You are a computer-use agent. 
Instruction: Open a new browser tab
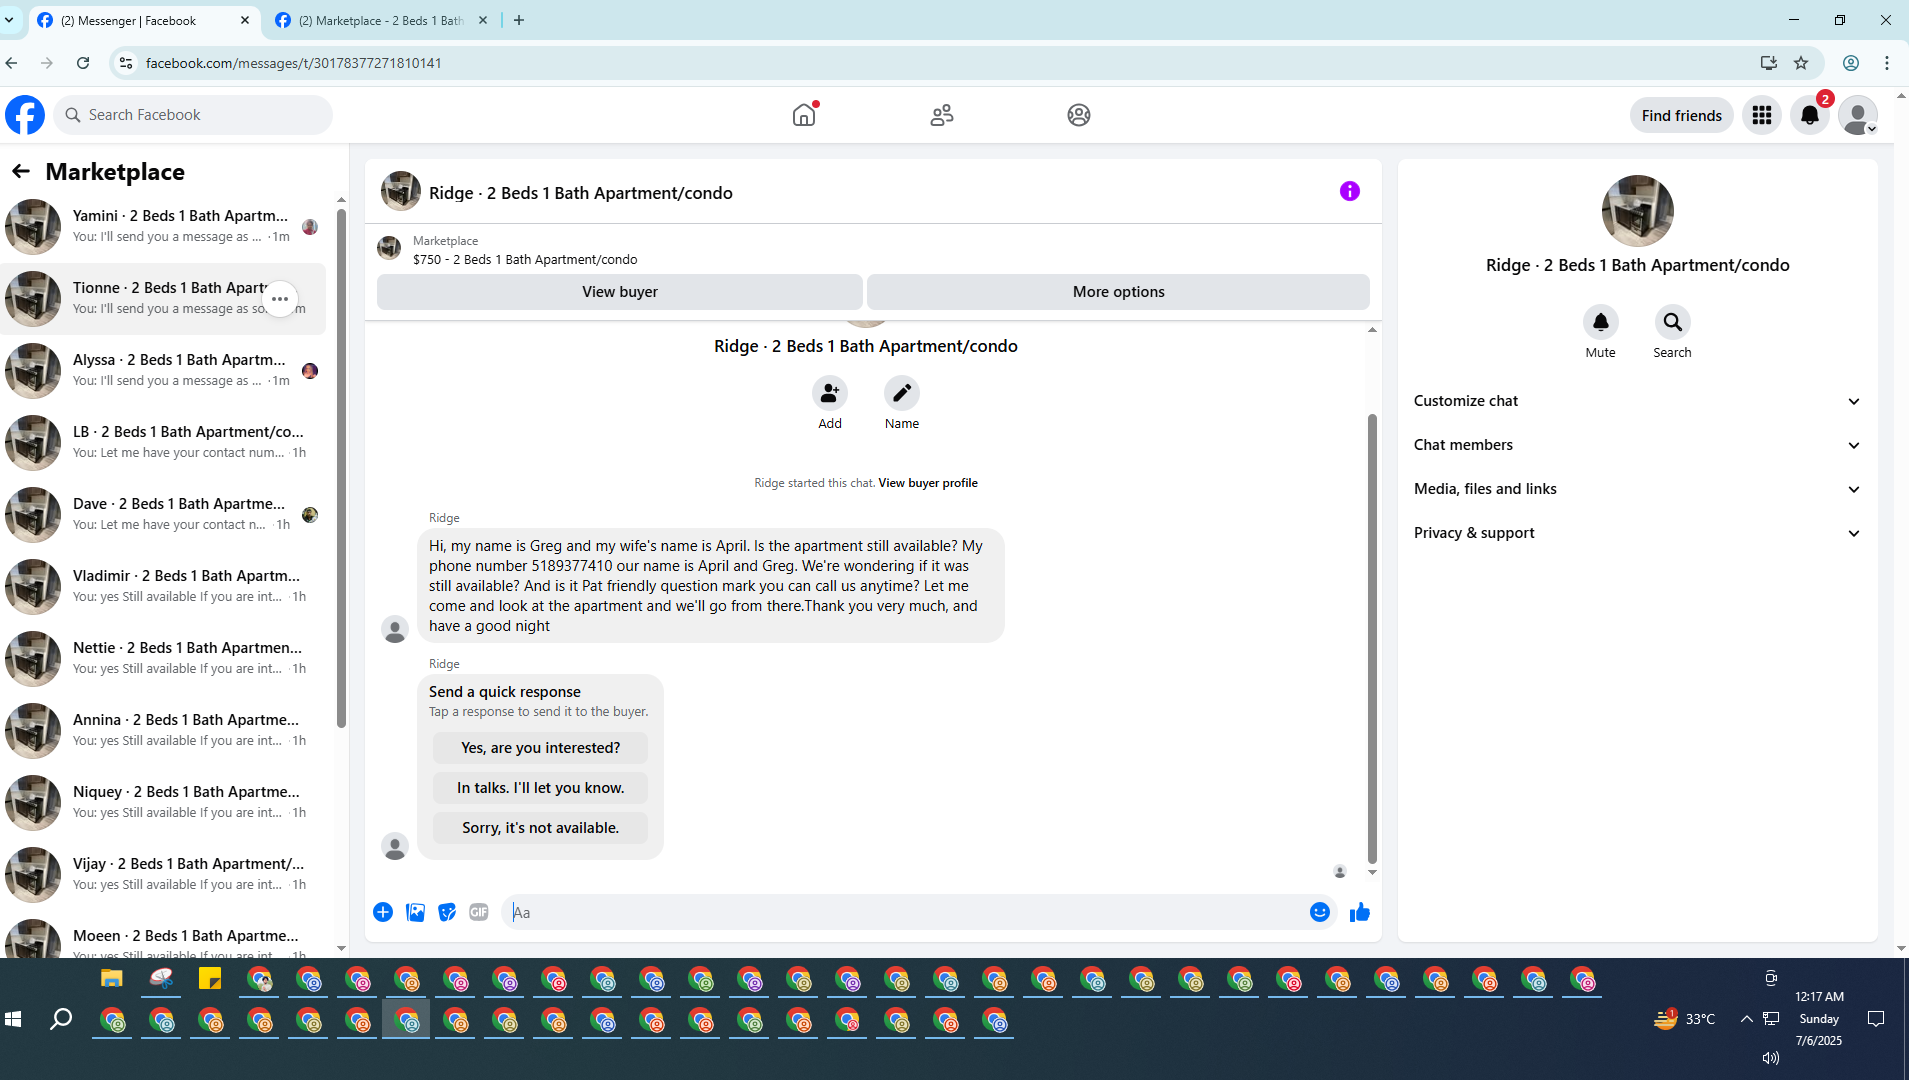519,20
